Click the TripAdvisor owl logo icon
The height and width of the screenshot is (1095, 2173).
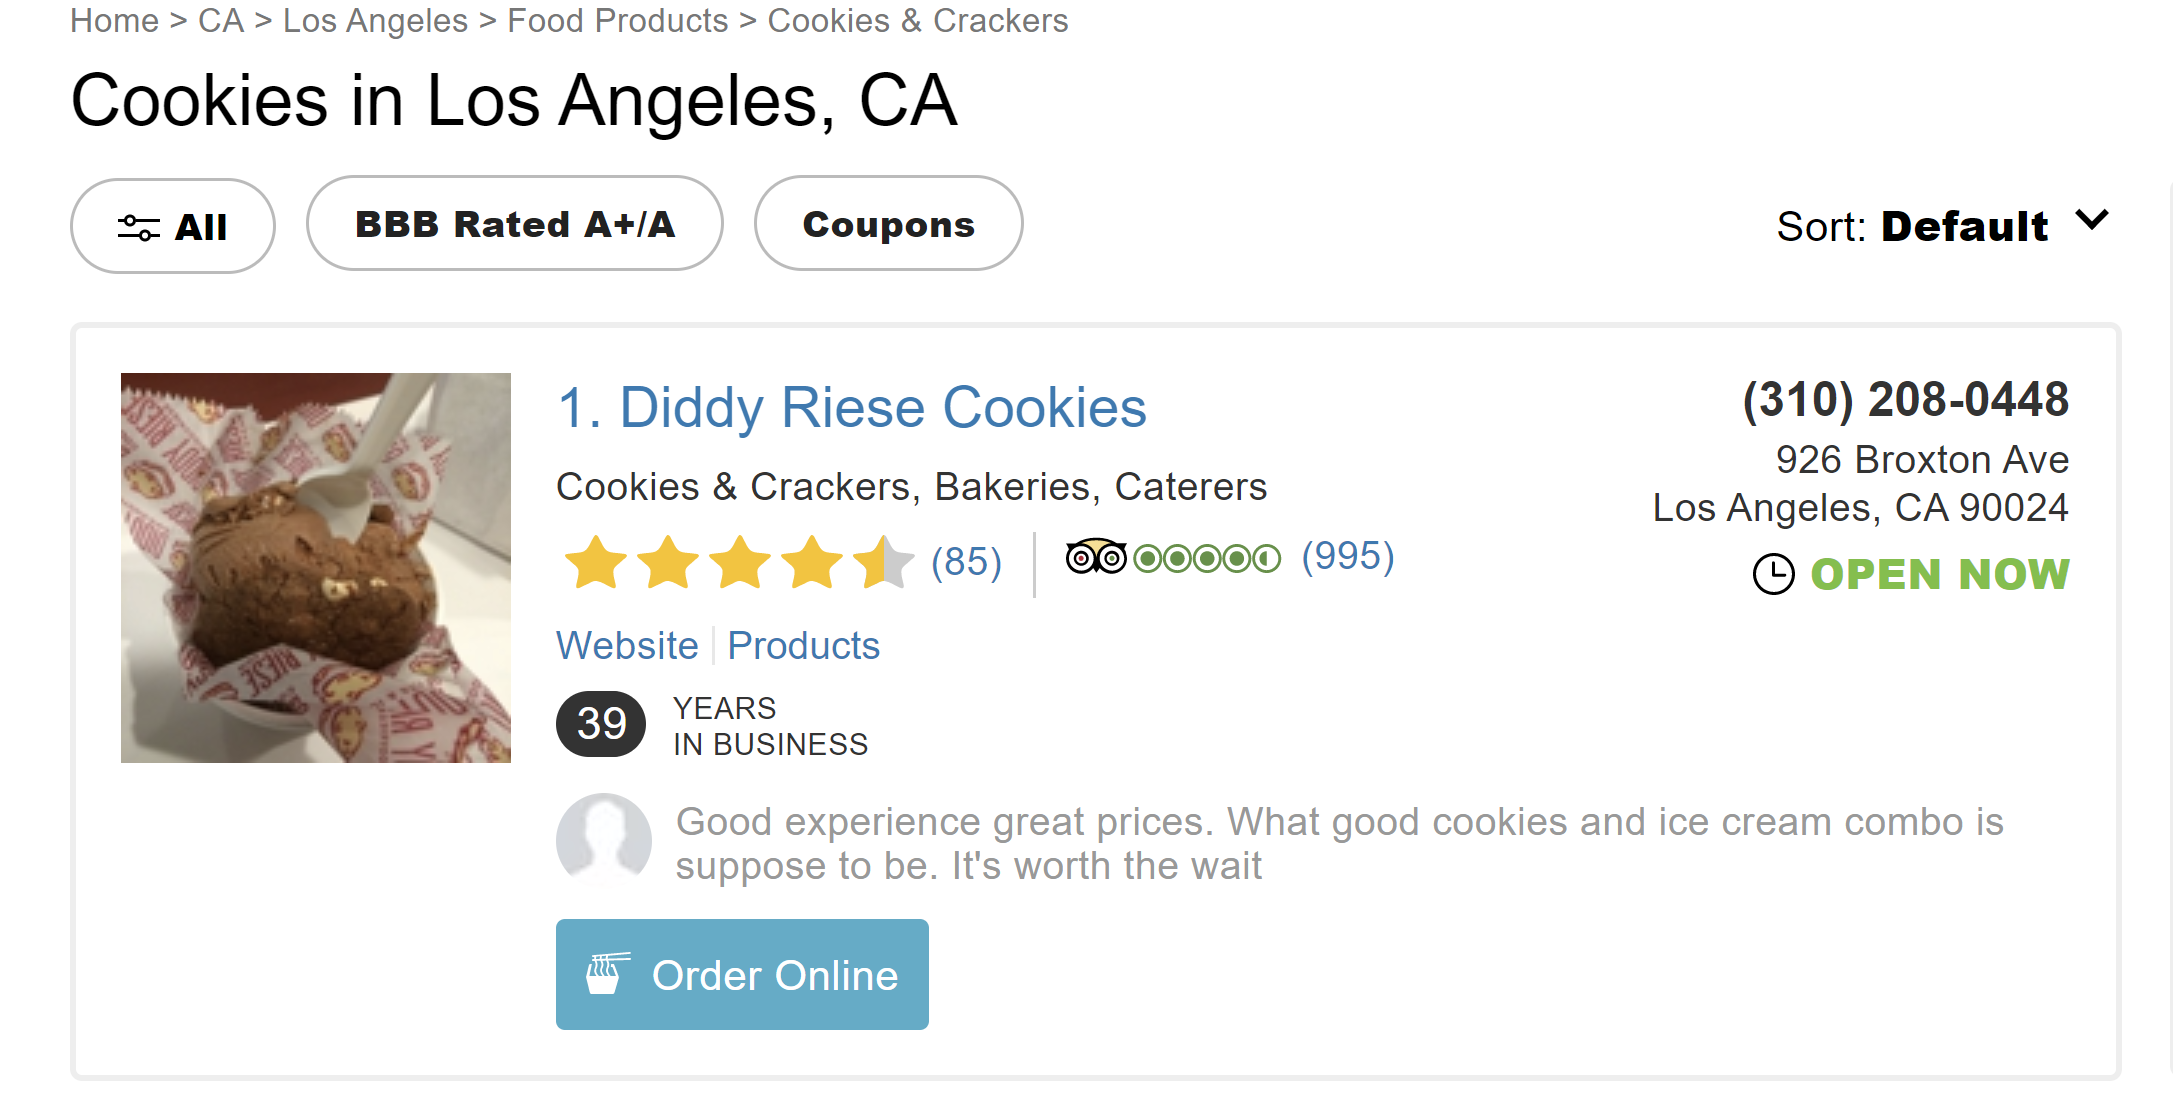click(1095, 557)
